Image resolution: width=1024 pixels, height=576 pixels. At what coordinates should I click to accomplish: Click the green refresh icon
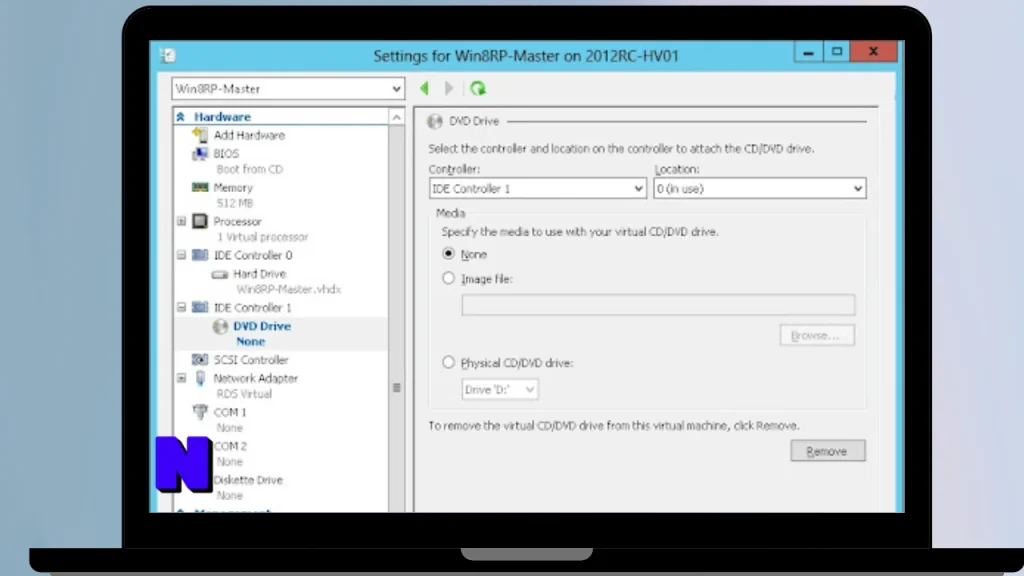(x=478, y=88)
